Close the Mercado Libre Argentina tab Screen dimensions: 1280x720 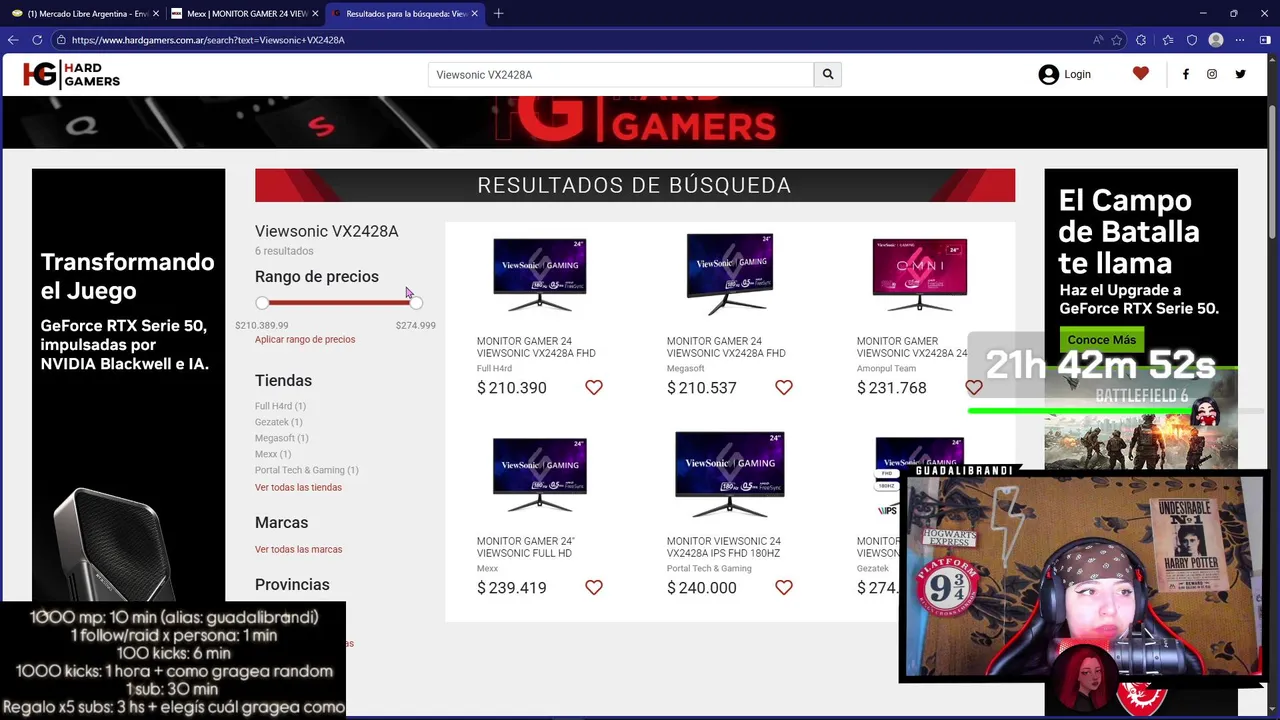pos(156,14)
